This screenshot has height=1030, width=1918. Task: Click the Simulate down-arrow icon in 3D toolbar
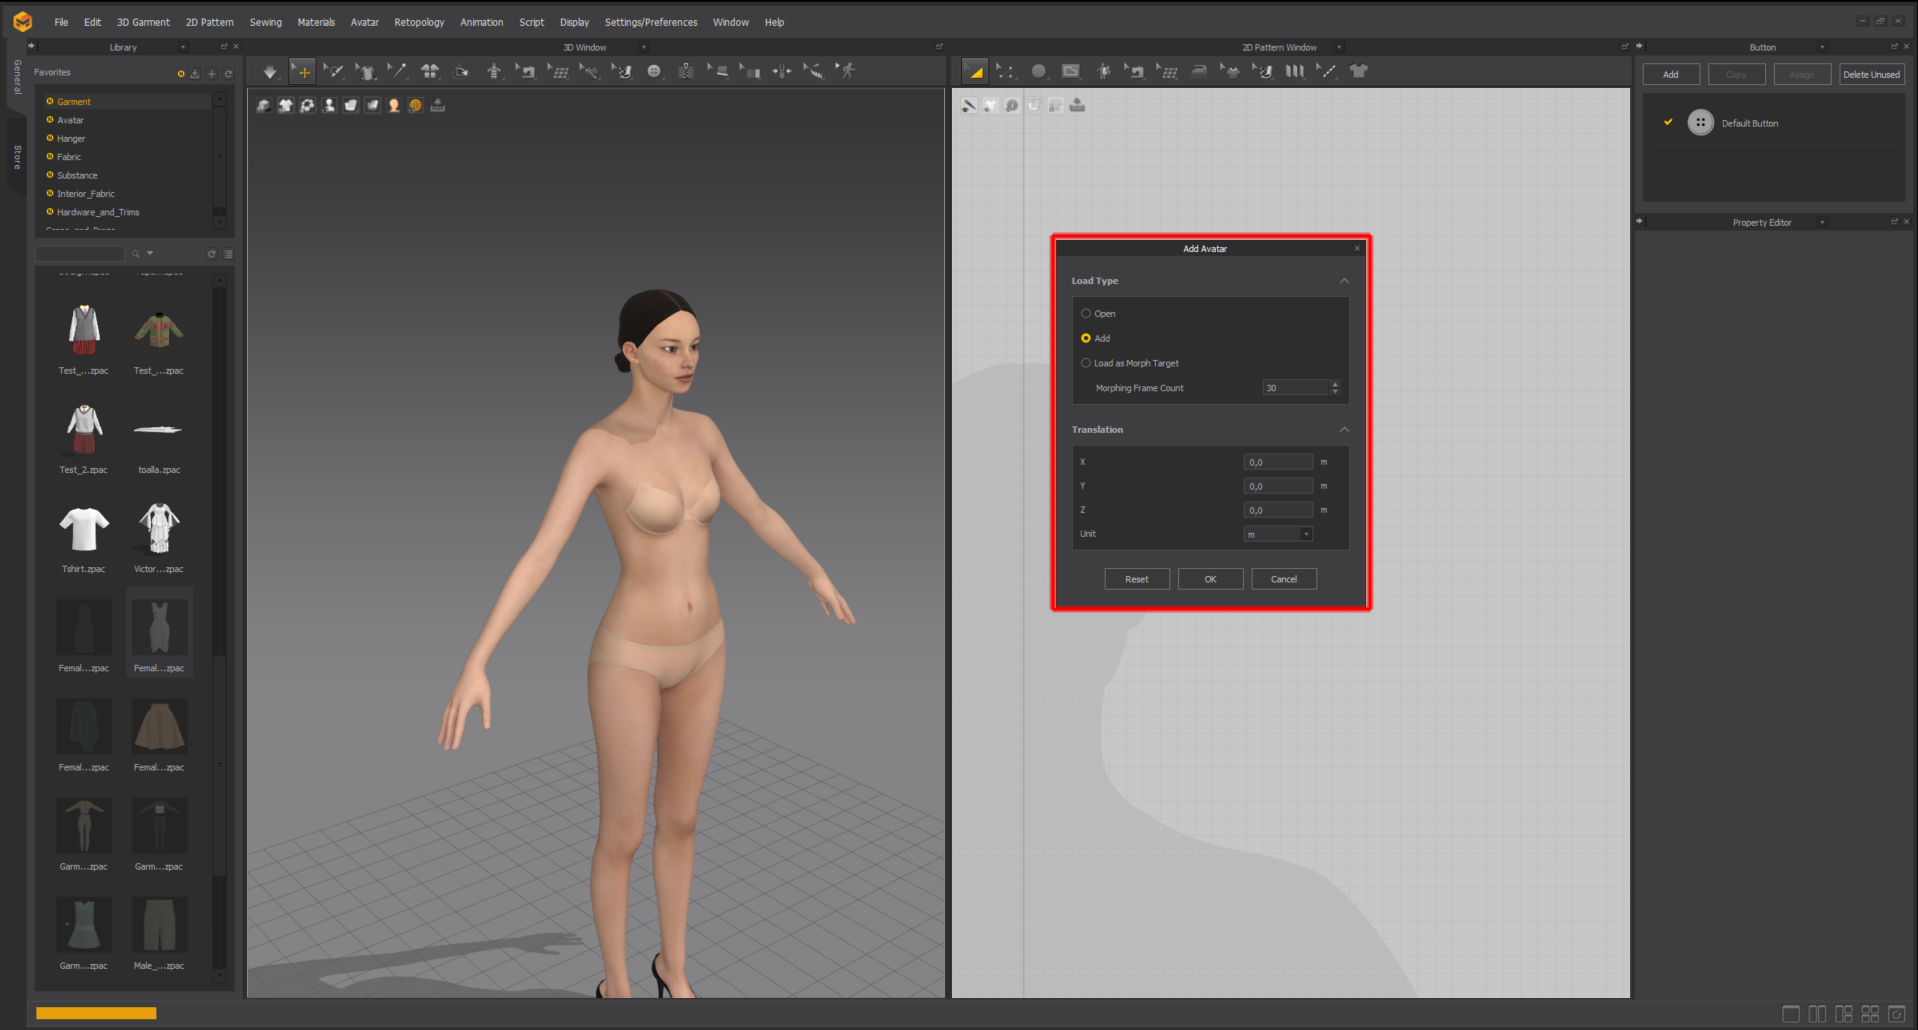[x=270, y=72]
